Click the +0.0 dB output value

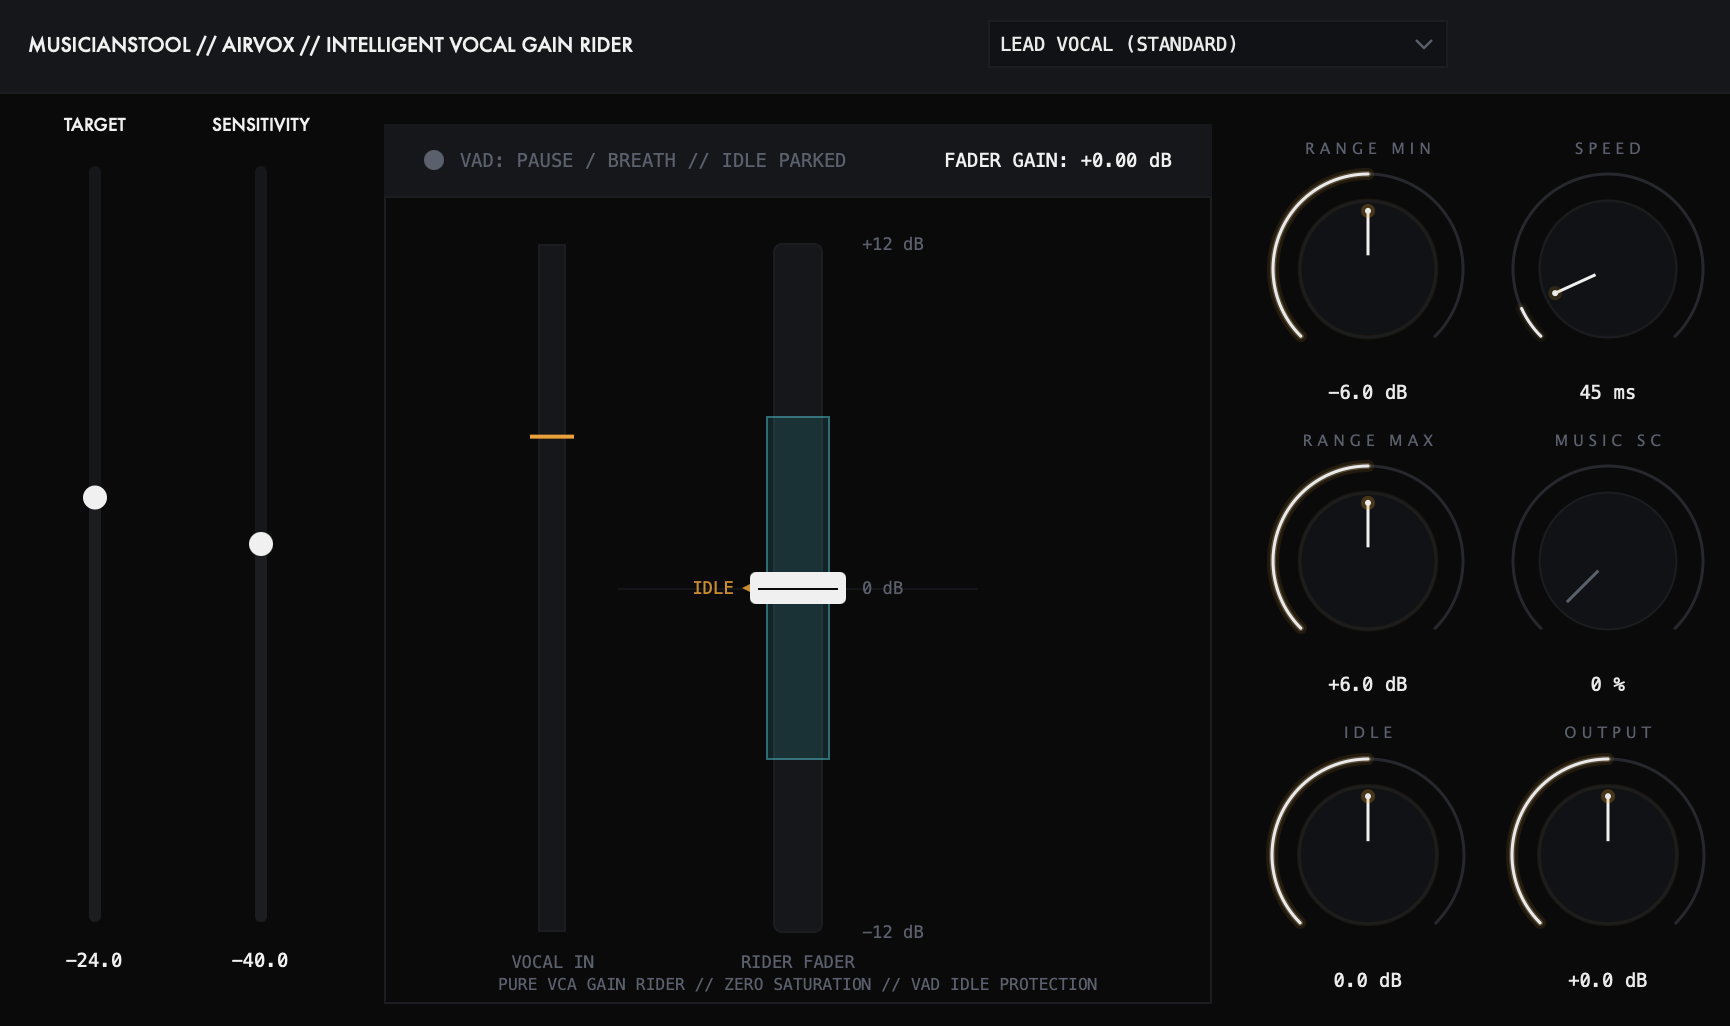pyautogui.click(x=1607, y=980)
